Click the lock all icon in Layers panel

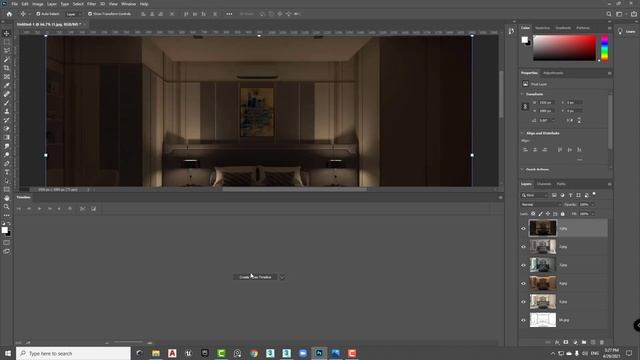coord(562,213)
